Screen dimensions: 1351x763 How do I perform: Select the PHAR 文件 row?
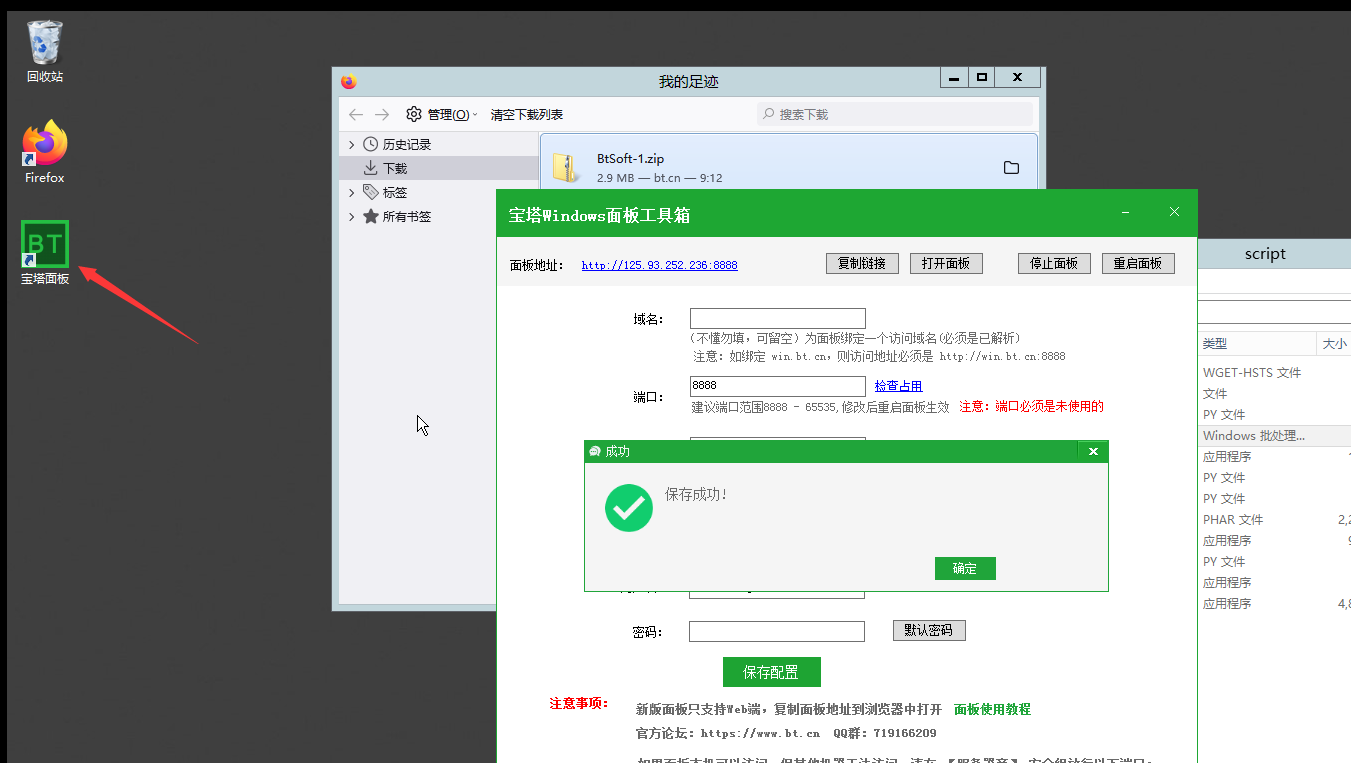(1275, 519)
